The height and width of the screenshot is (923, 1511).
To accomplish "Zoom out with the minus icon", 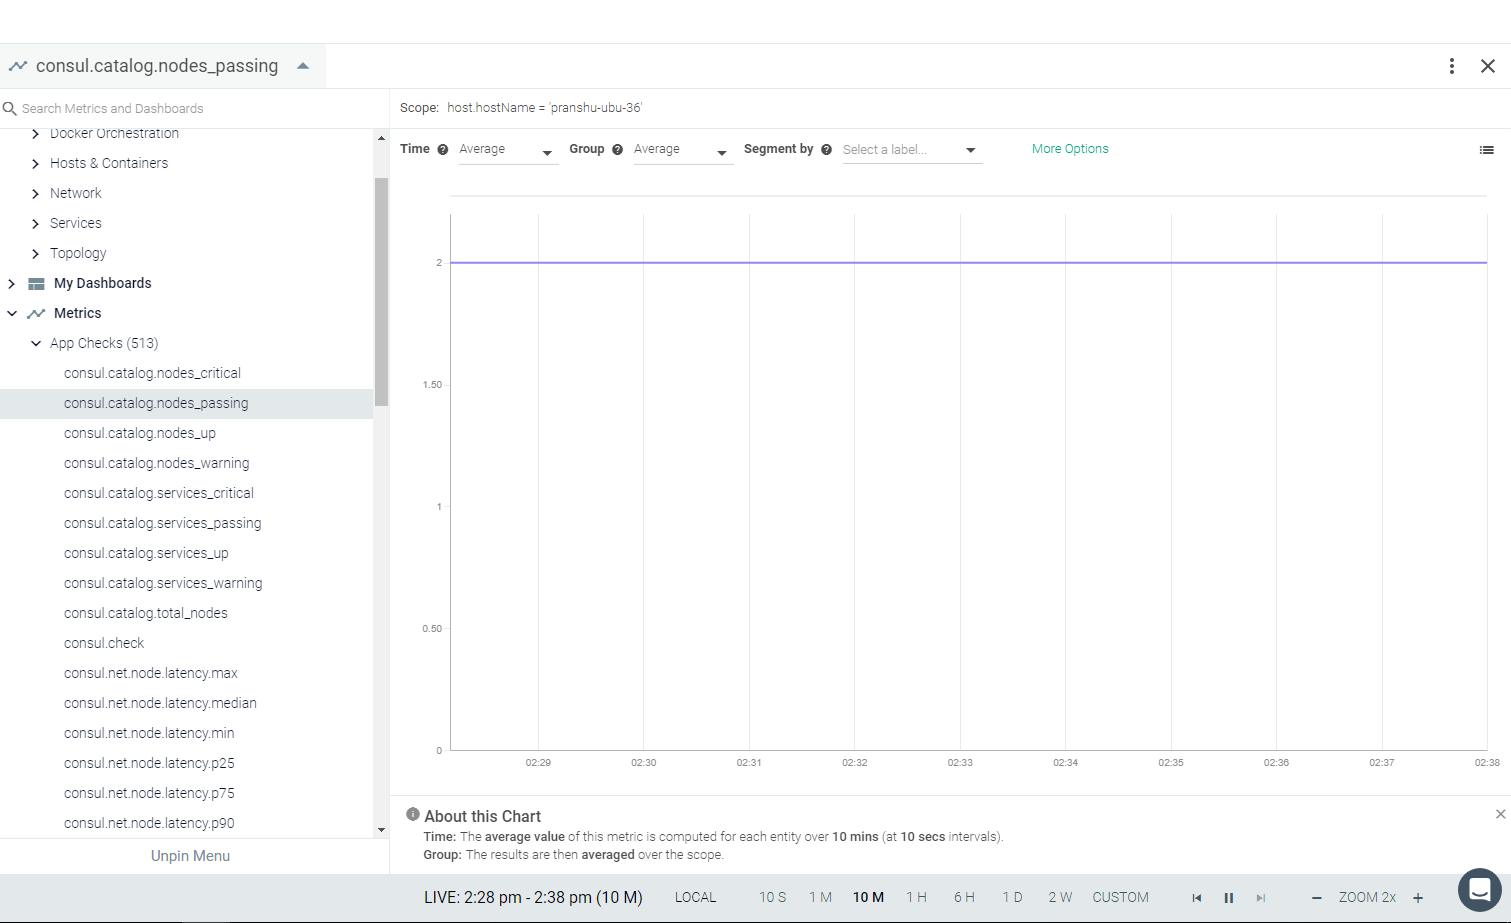I will (1317, 898).
